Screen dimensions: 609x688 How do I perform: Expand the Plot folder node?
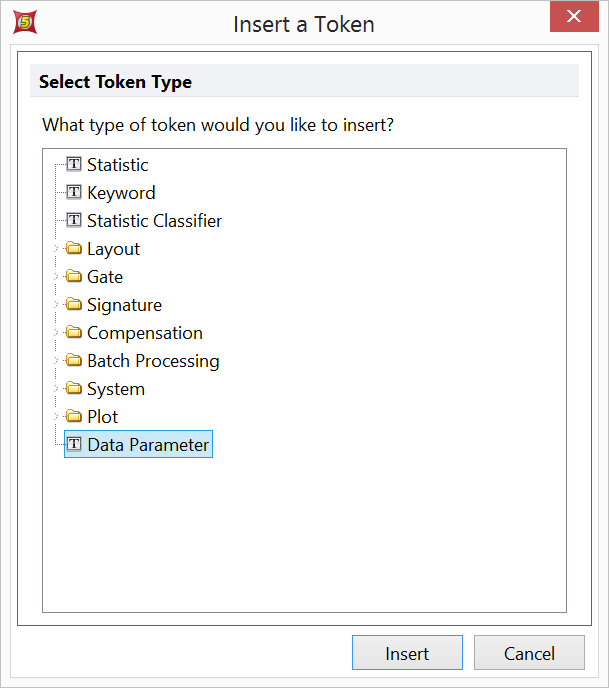coord(58,417)
